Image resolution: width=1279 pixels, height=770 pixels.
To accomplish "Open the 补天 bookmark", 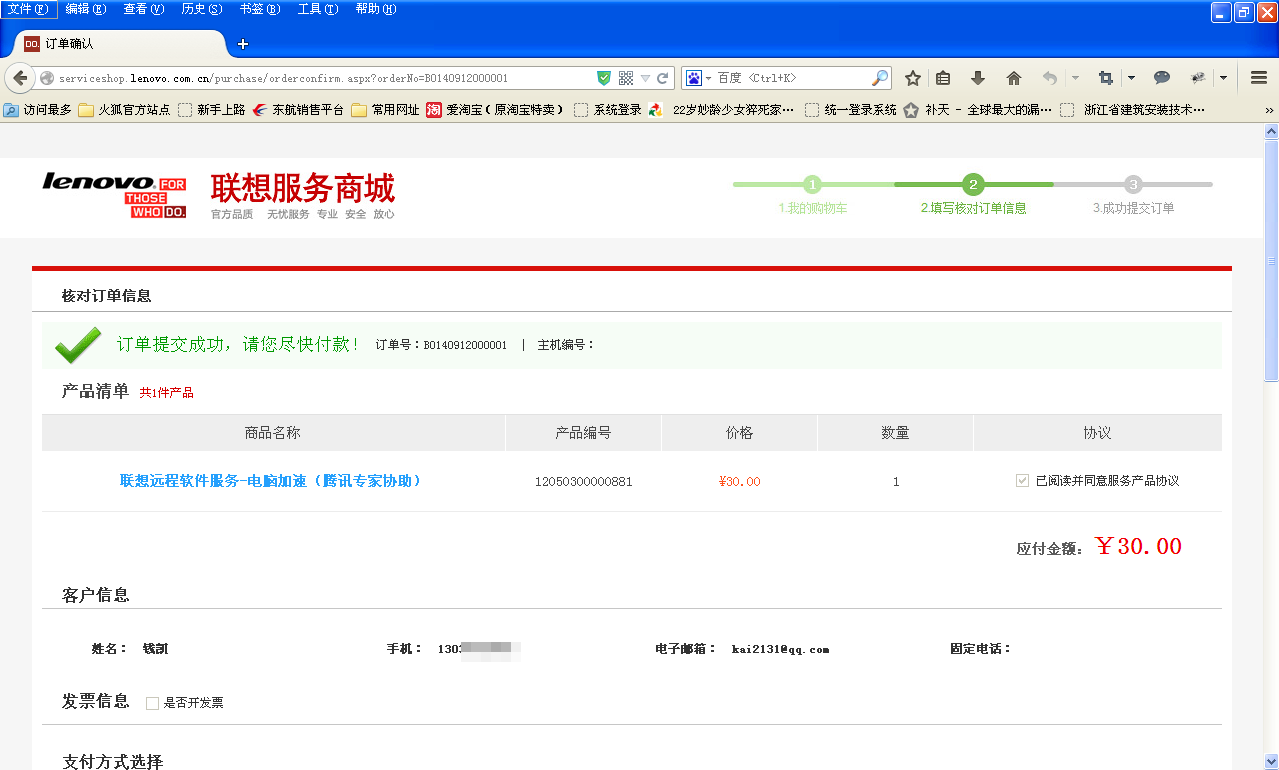I will tap(977, 110).
